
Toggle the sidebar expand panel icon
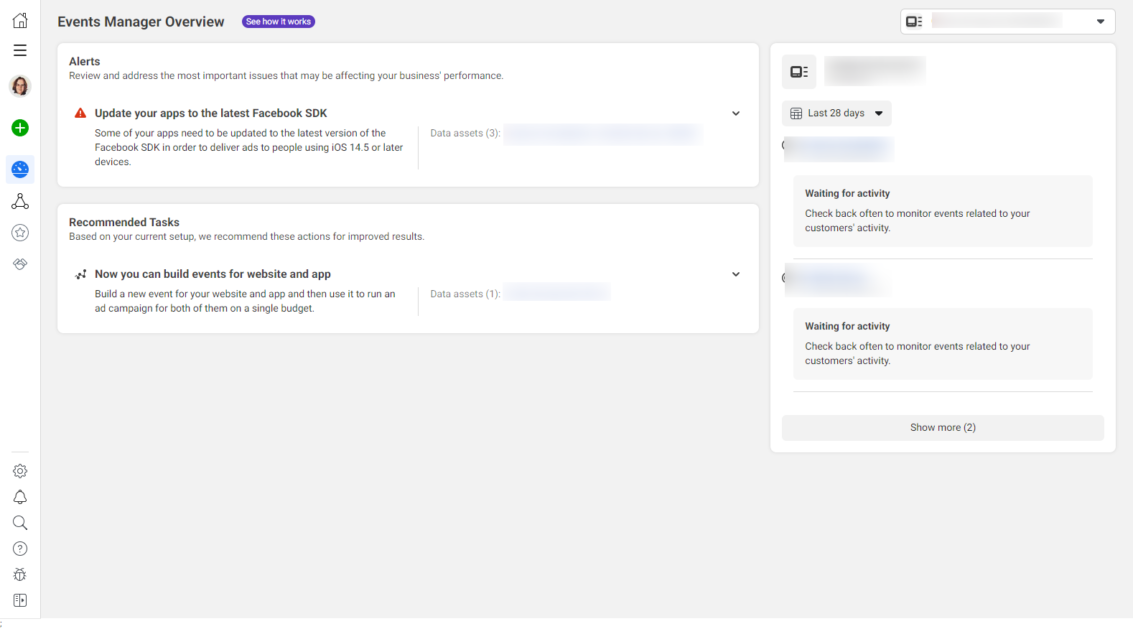tap(20, 601)
